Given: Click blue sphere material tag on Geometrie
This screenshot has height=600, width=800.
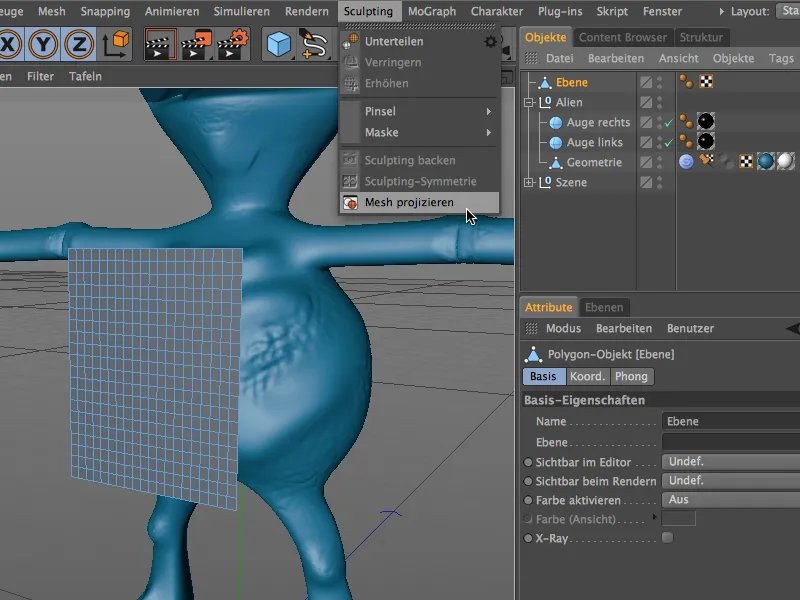Looking at the screenshot, I should coord(765,161).
